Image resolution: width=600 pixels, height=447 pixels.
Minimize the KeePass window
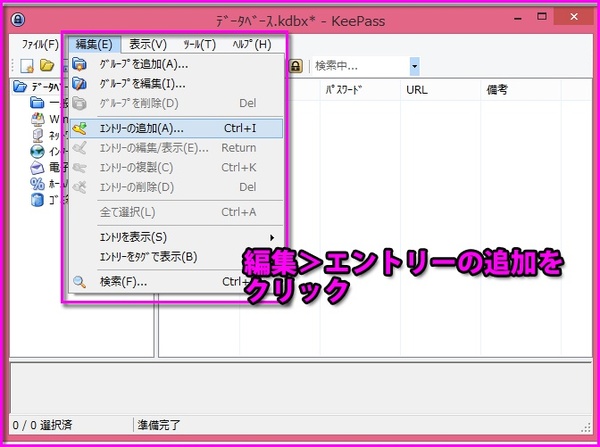(518, 18)
